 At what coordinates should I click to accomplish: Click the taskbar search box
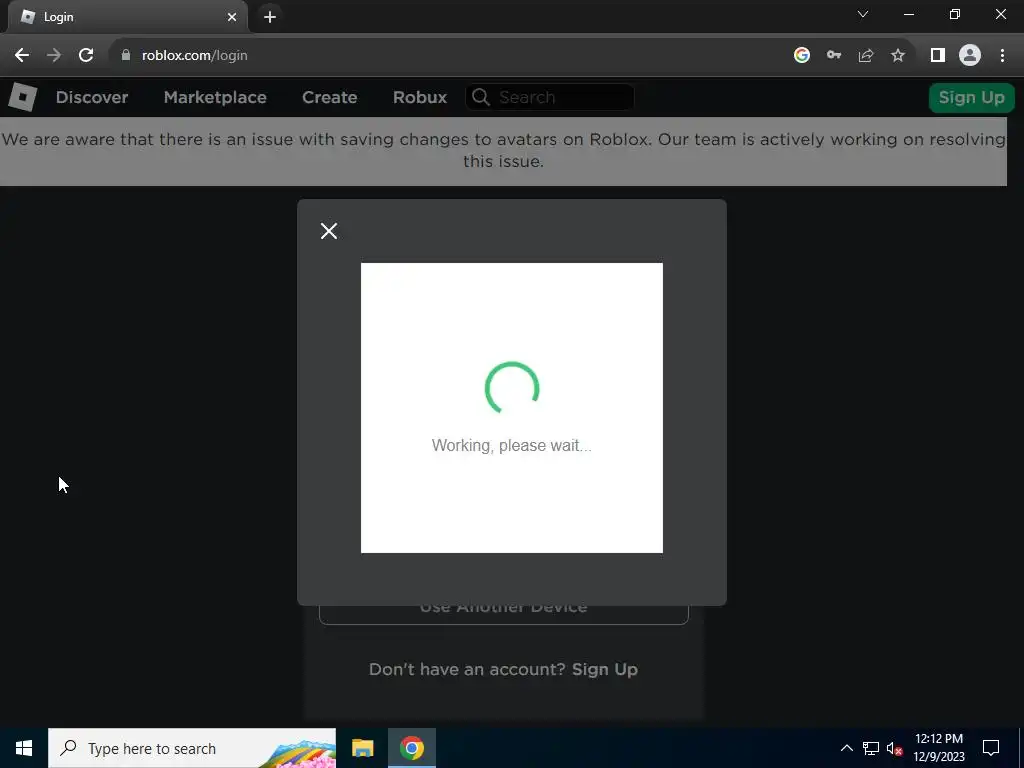[192, 748]
